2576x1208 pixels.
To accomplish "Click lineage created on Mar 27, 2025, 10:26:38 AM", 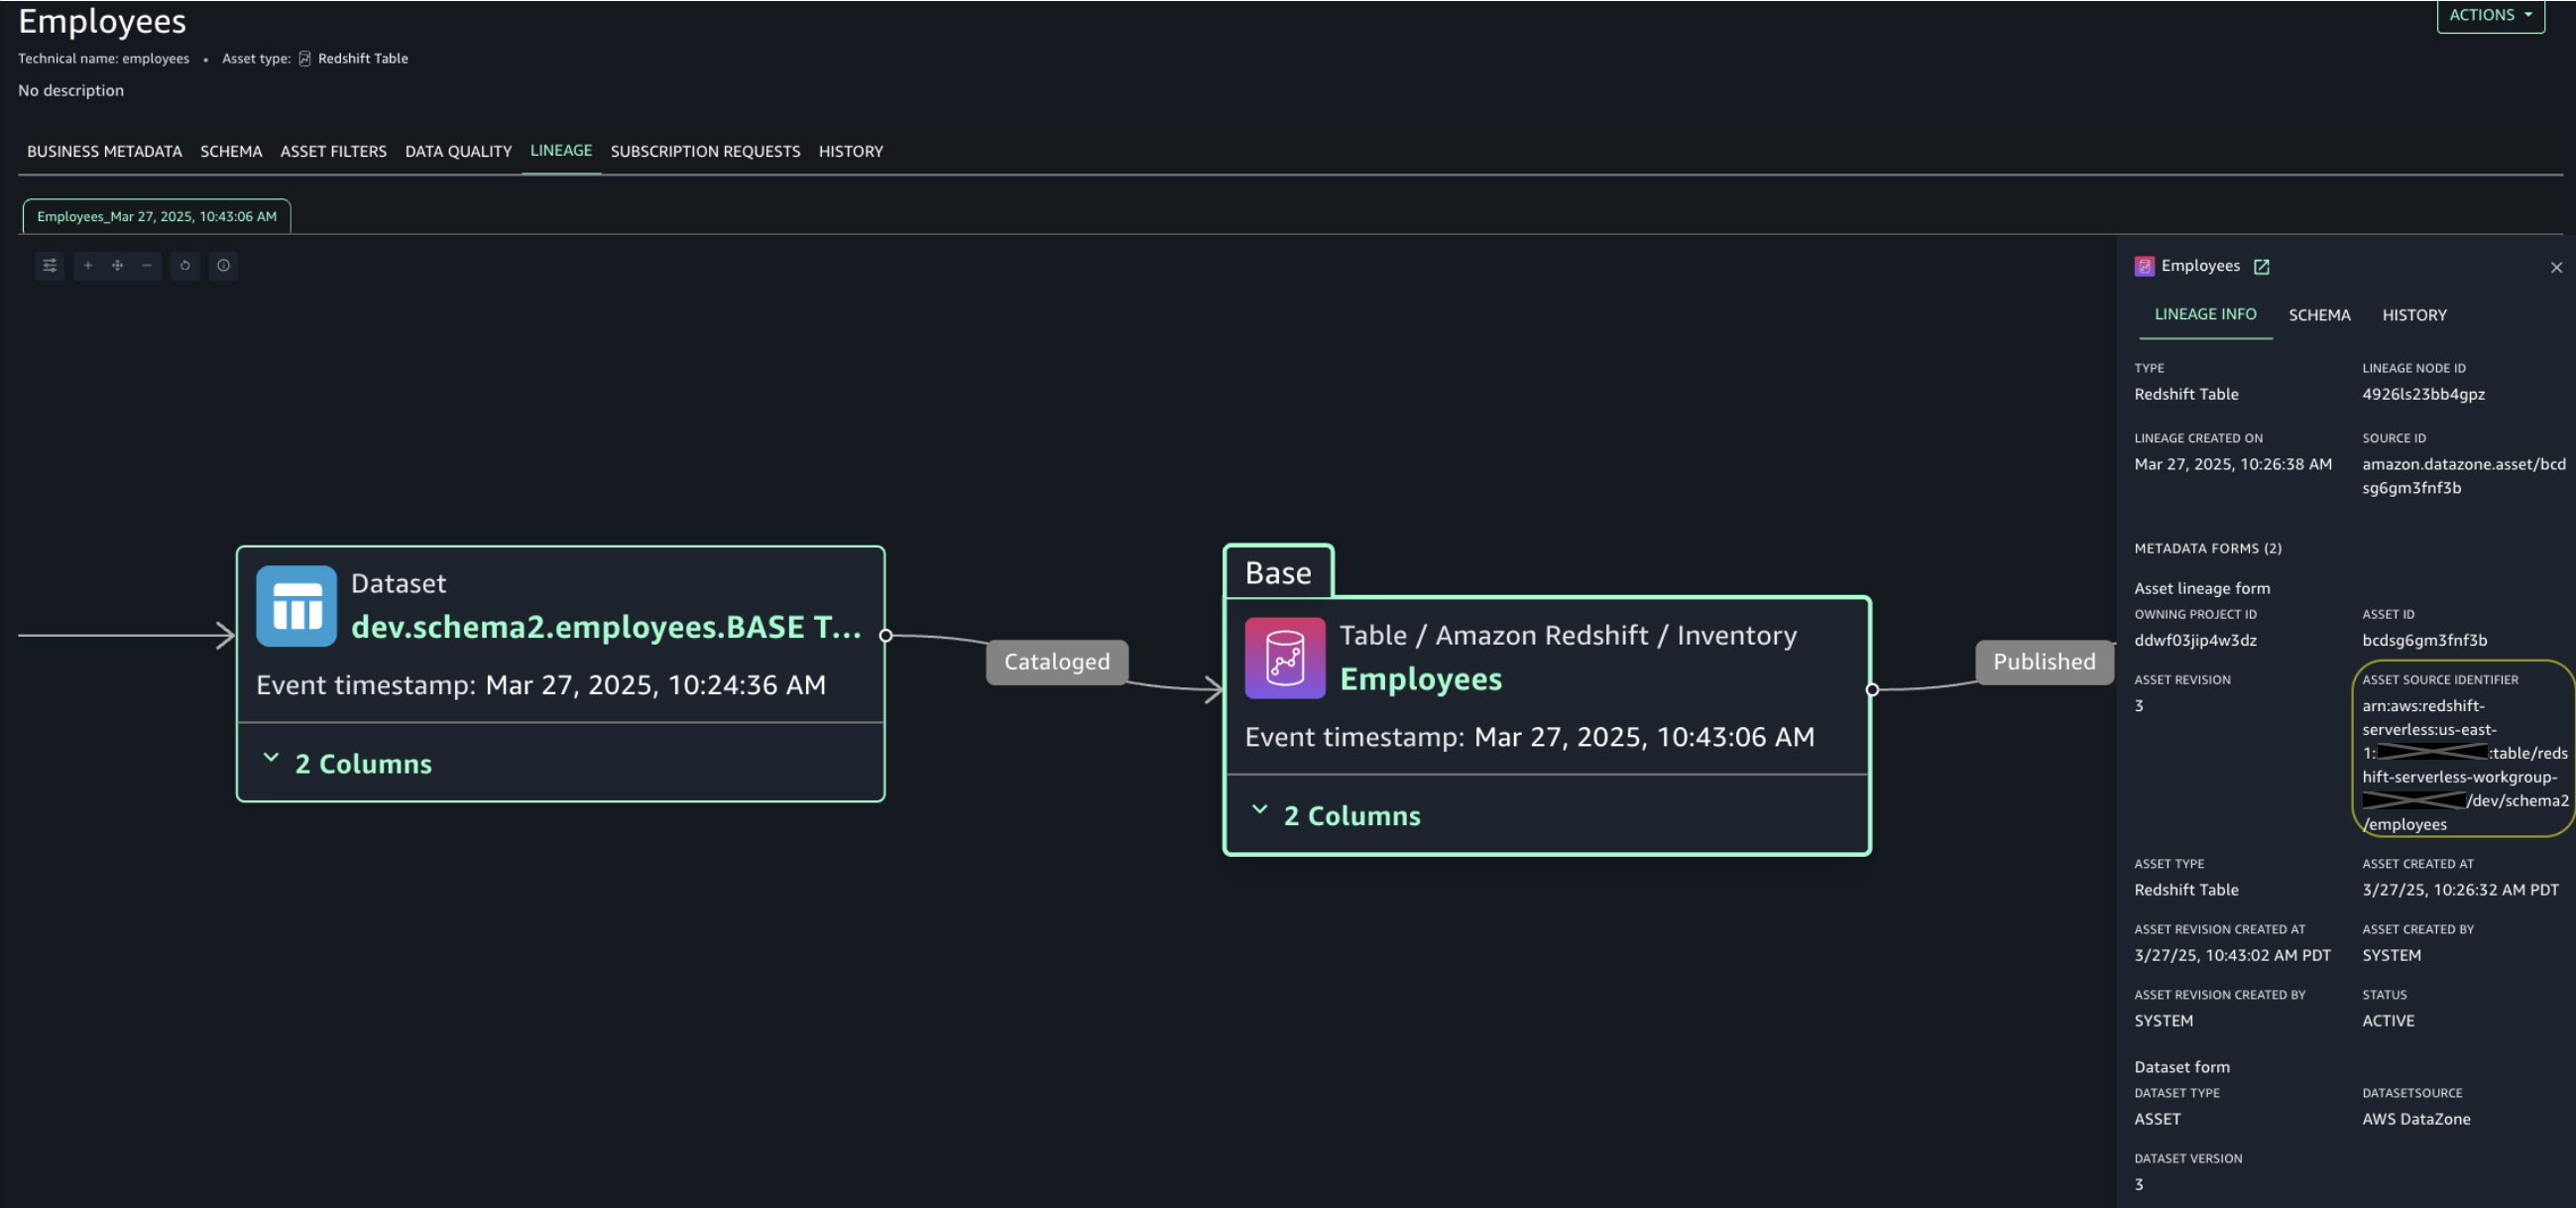I will click(2233, 465).
